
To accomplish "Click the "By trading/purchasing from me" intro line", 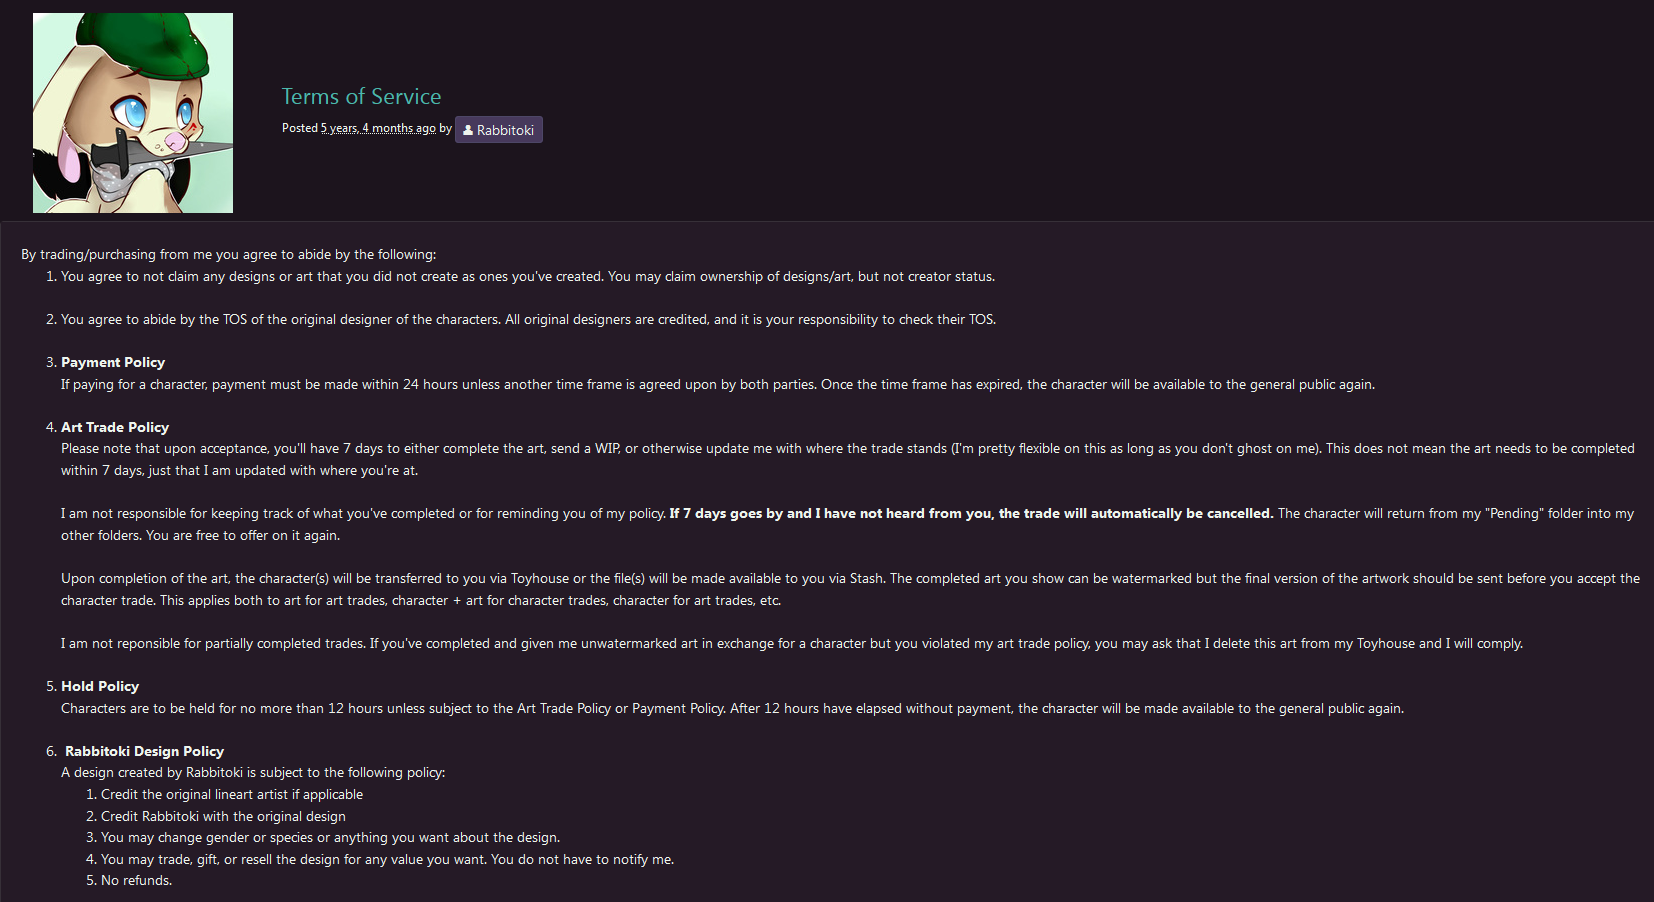I will pyautogui.click(x=228, y=254).
